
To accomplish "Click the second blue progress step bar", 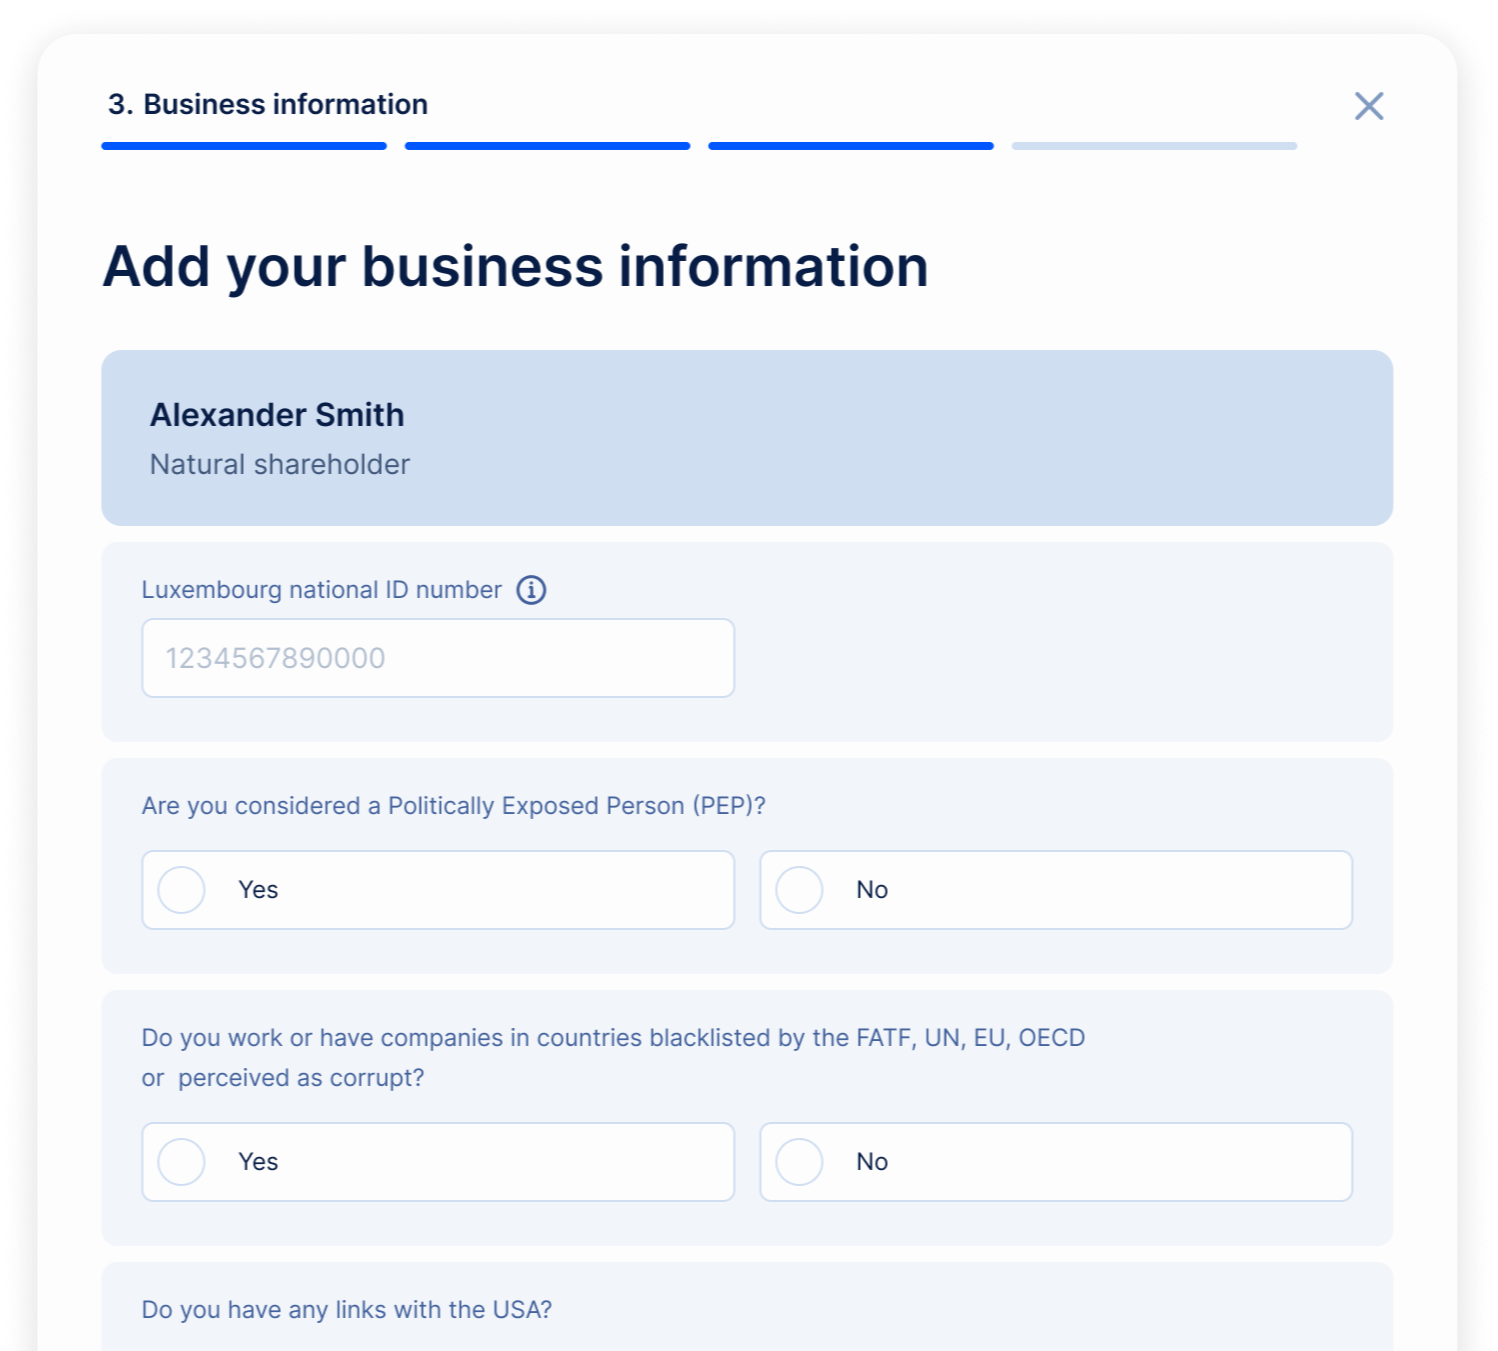I will click(547, 146).
